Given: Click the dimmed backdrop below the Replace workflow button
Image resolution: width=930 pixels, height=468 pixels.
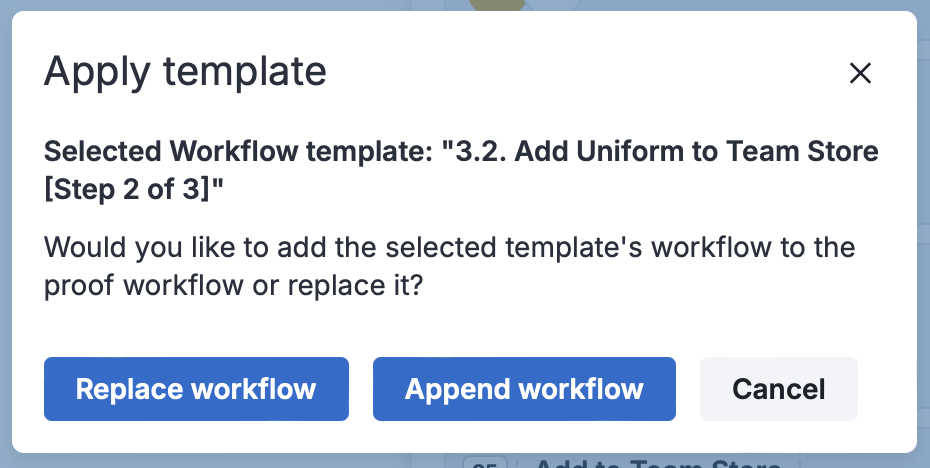Looking at the screenshot, I should click(196, 460).
